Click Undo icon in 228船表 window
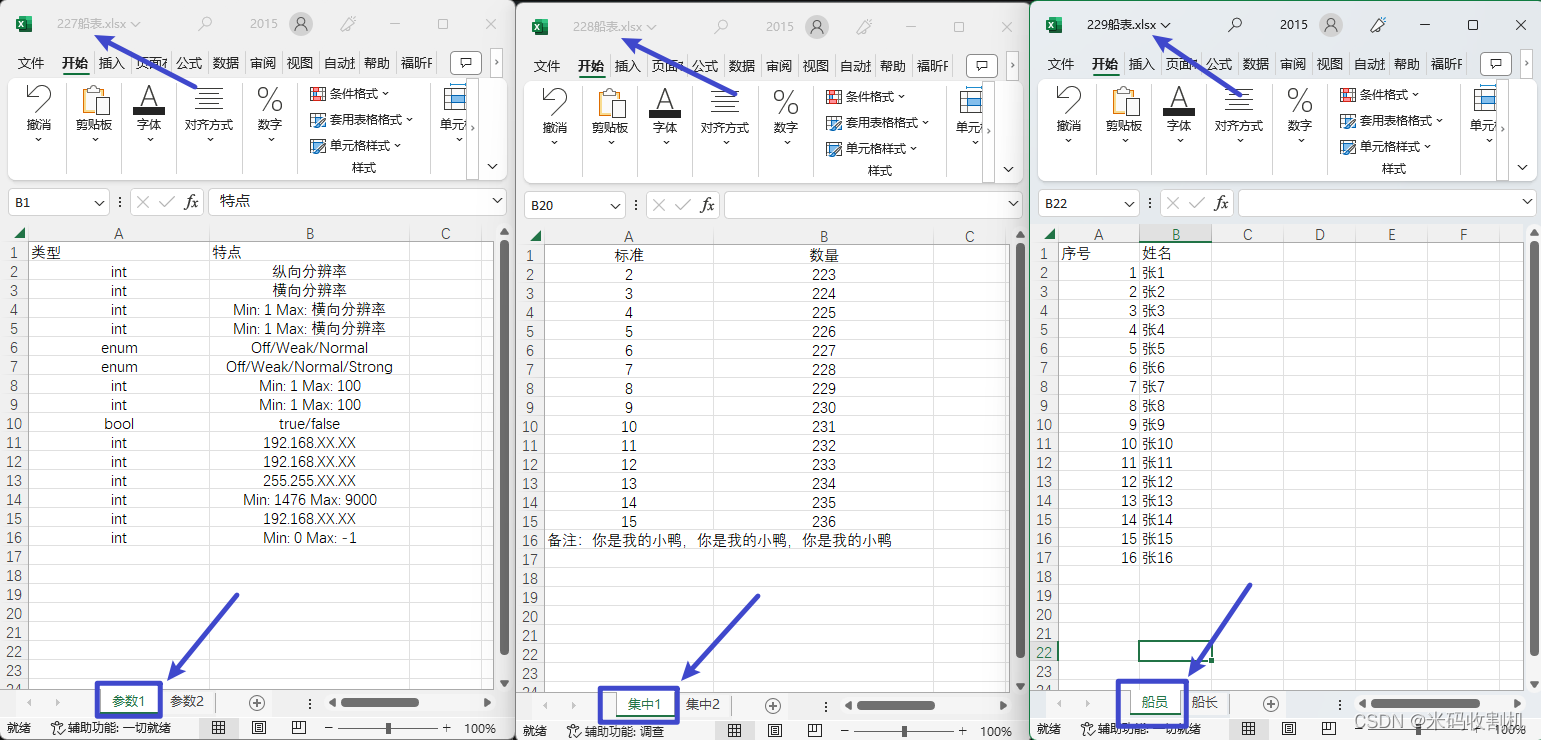Viewport: 1541px width, 740px height. pos(554,101)
